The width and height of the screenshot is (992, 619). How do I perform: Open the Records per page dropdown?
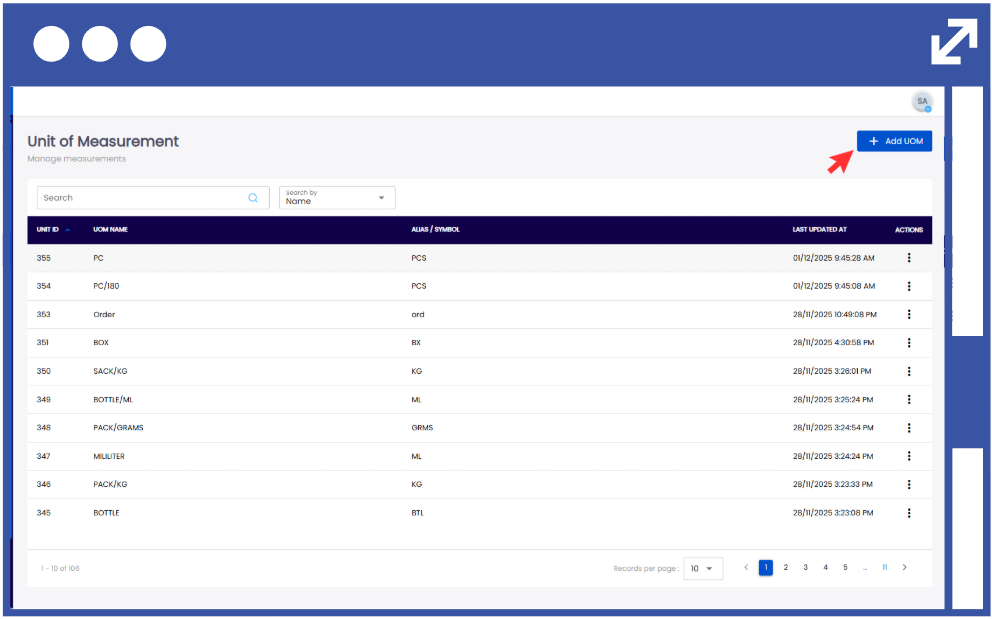tap(703, 568)
